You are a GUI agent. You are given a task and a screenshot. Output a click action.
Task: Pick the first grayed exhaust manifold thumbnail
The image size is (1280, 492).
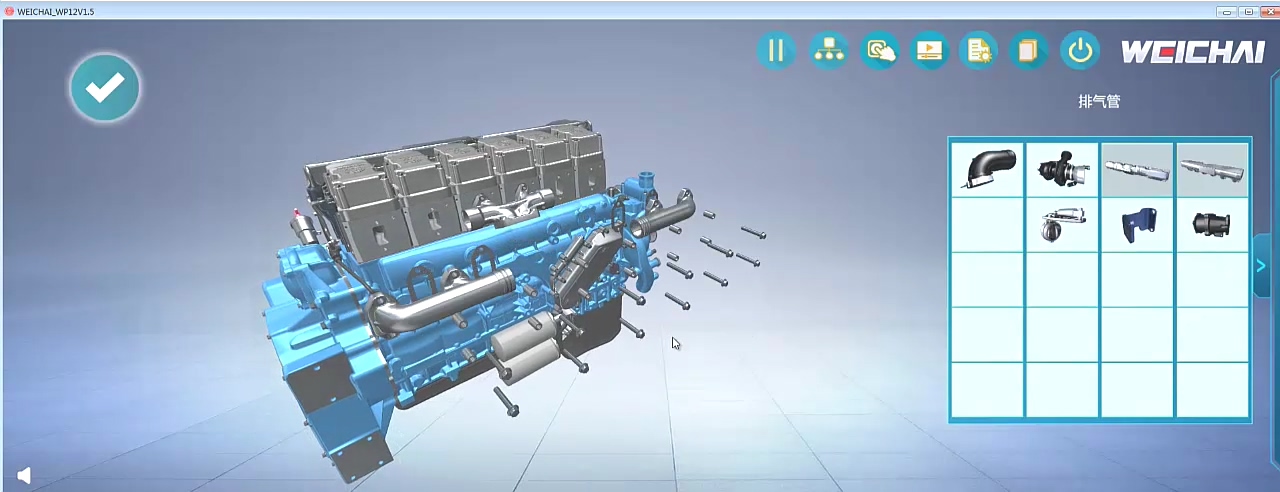1137,169
